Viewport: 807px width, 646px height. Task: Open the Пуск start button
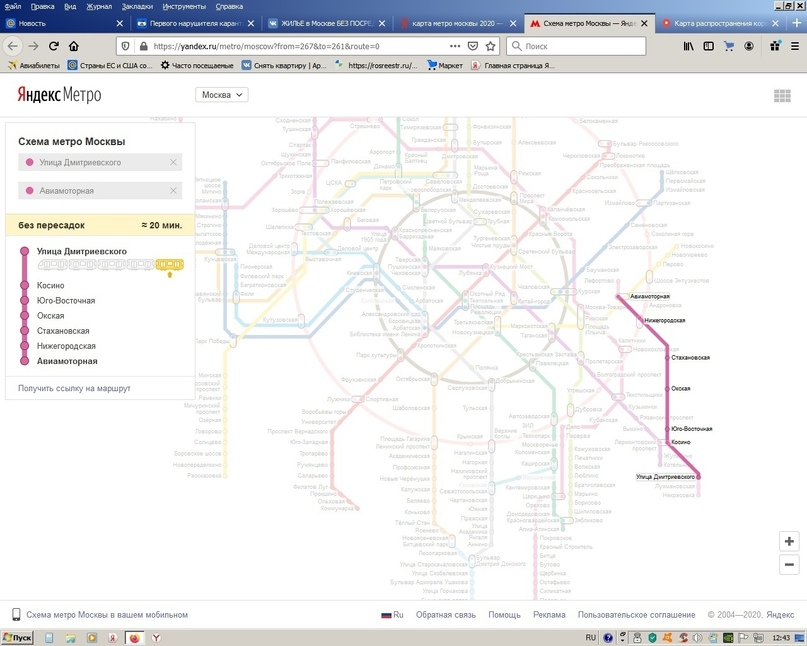(17, 638)
